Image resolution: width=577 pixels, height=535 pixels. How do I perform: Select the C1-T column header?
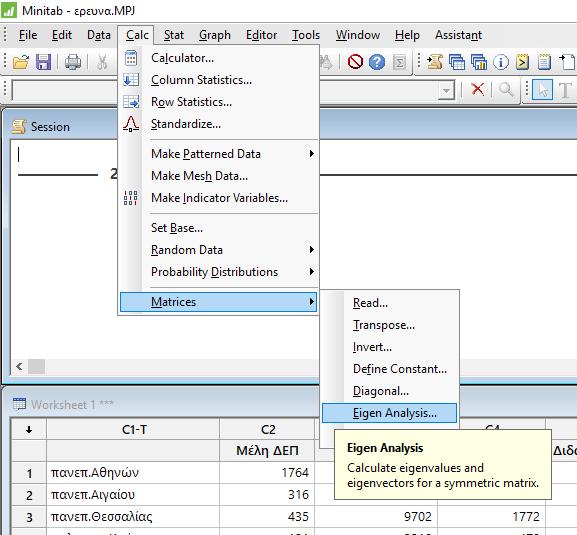pyautogui.click(x=133, y=429)
